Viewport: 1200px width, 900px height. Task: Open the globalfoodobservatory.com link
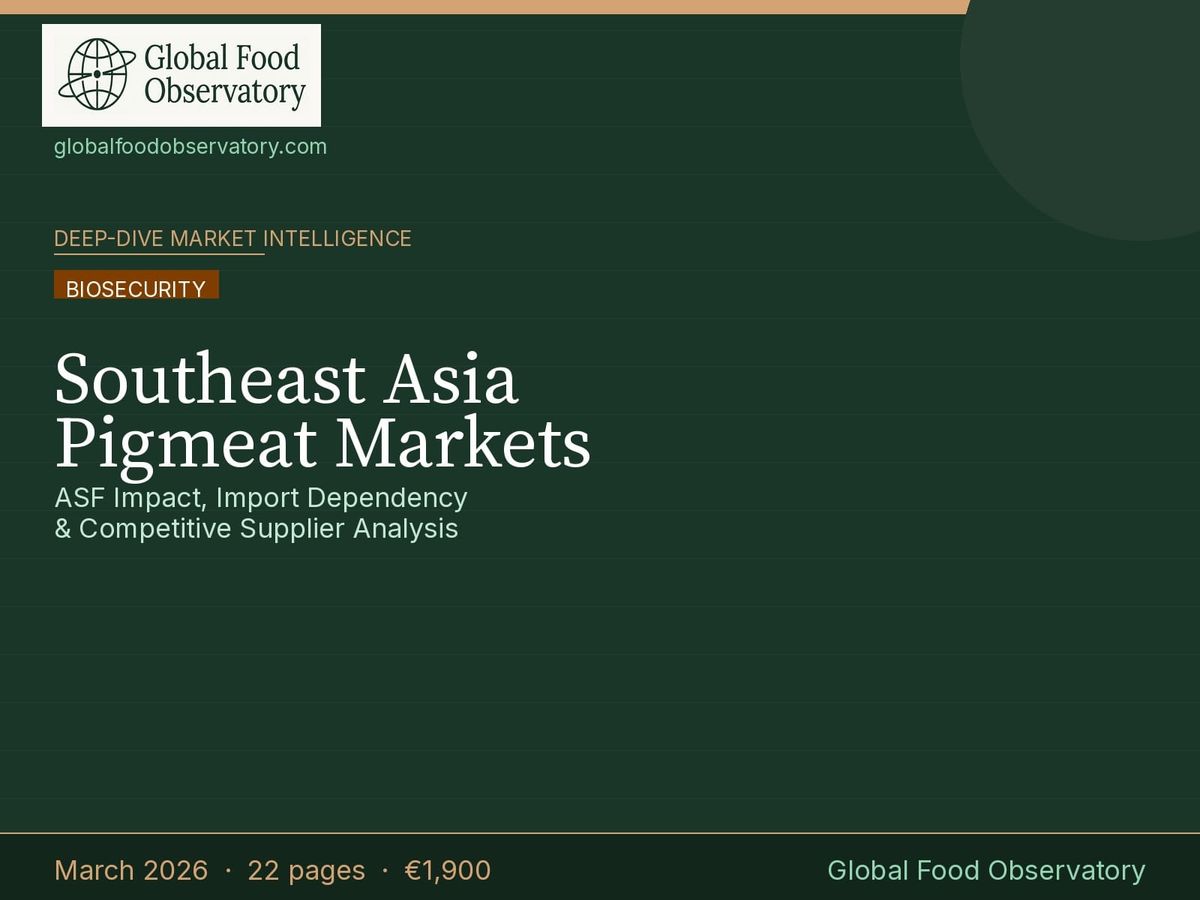[x=190, y=146]
